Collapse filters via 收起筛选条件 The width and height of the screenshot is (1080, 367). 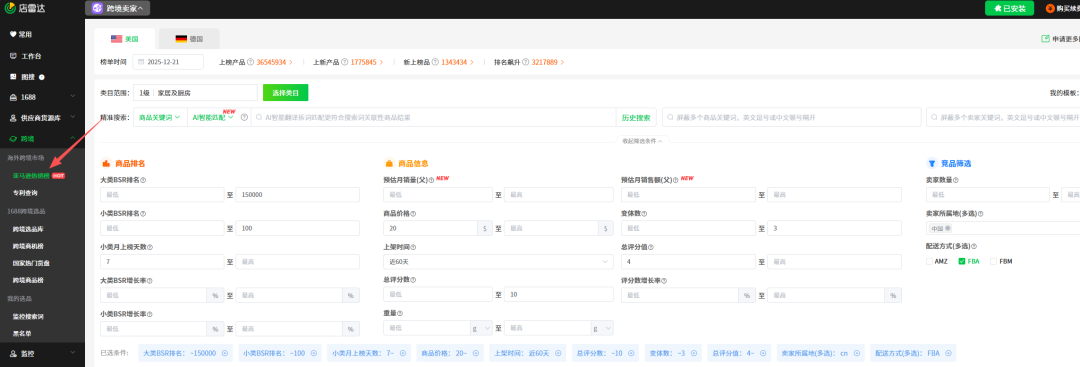(642, 140)
